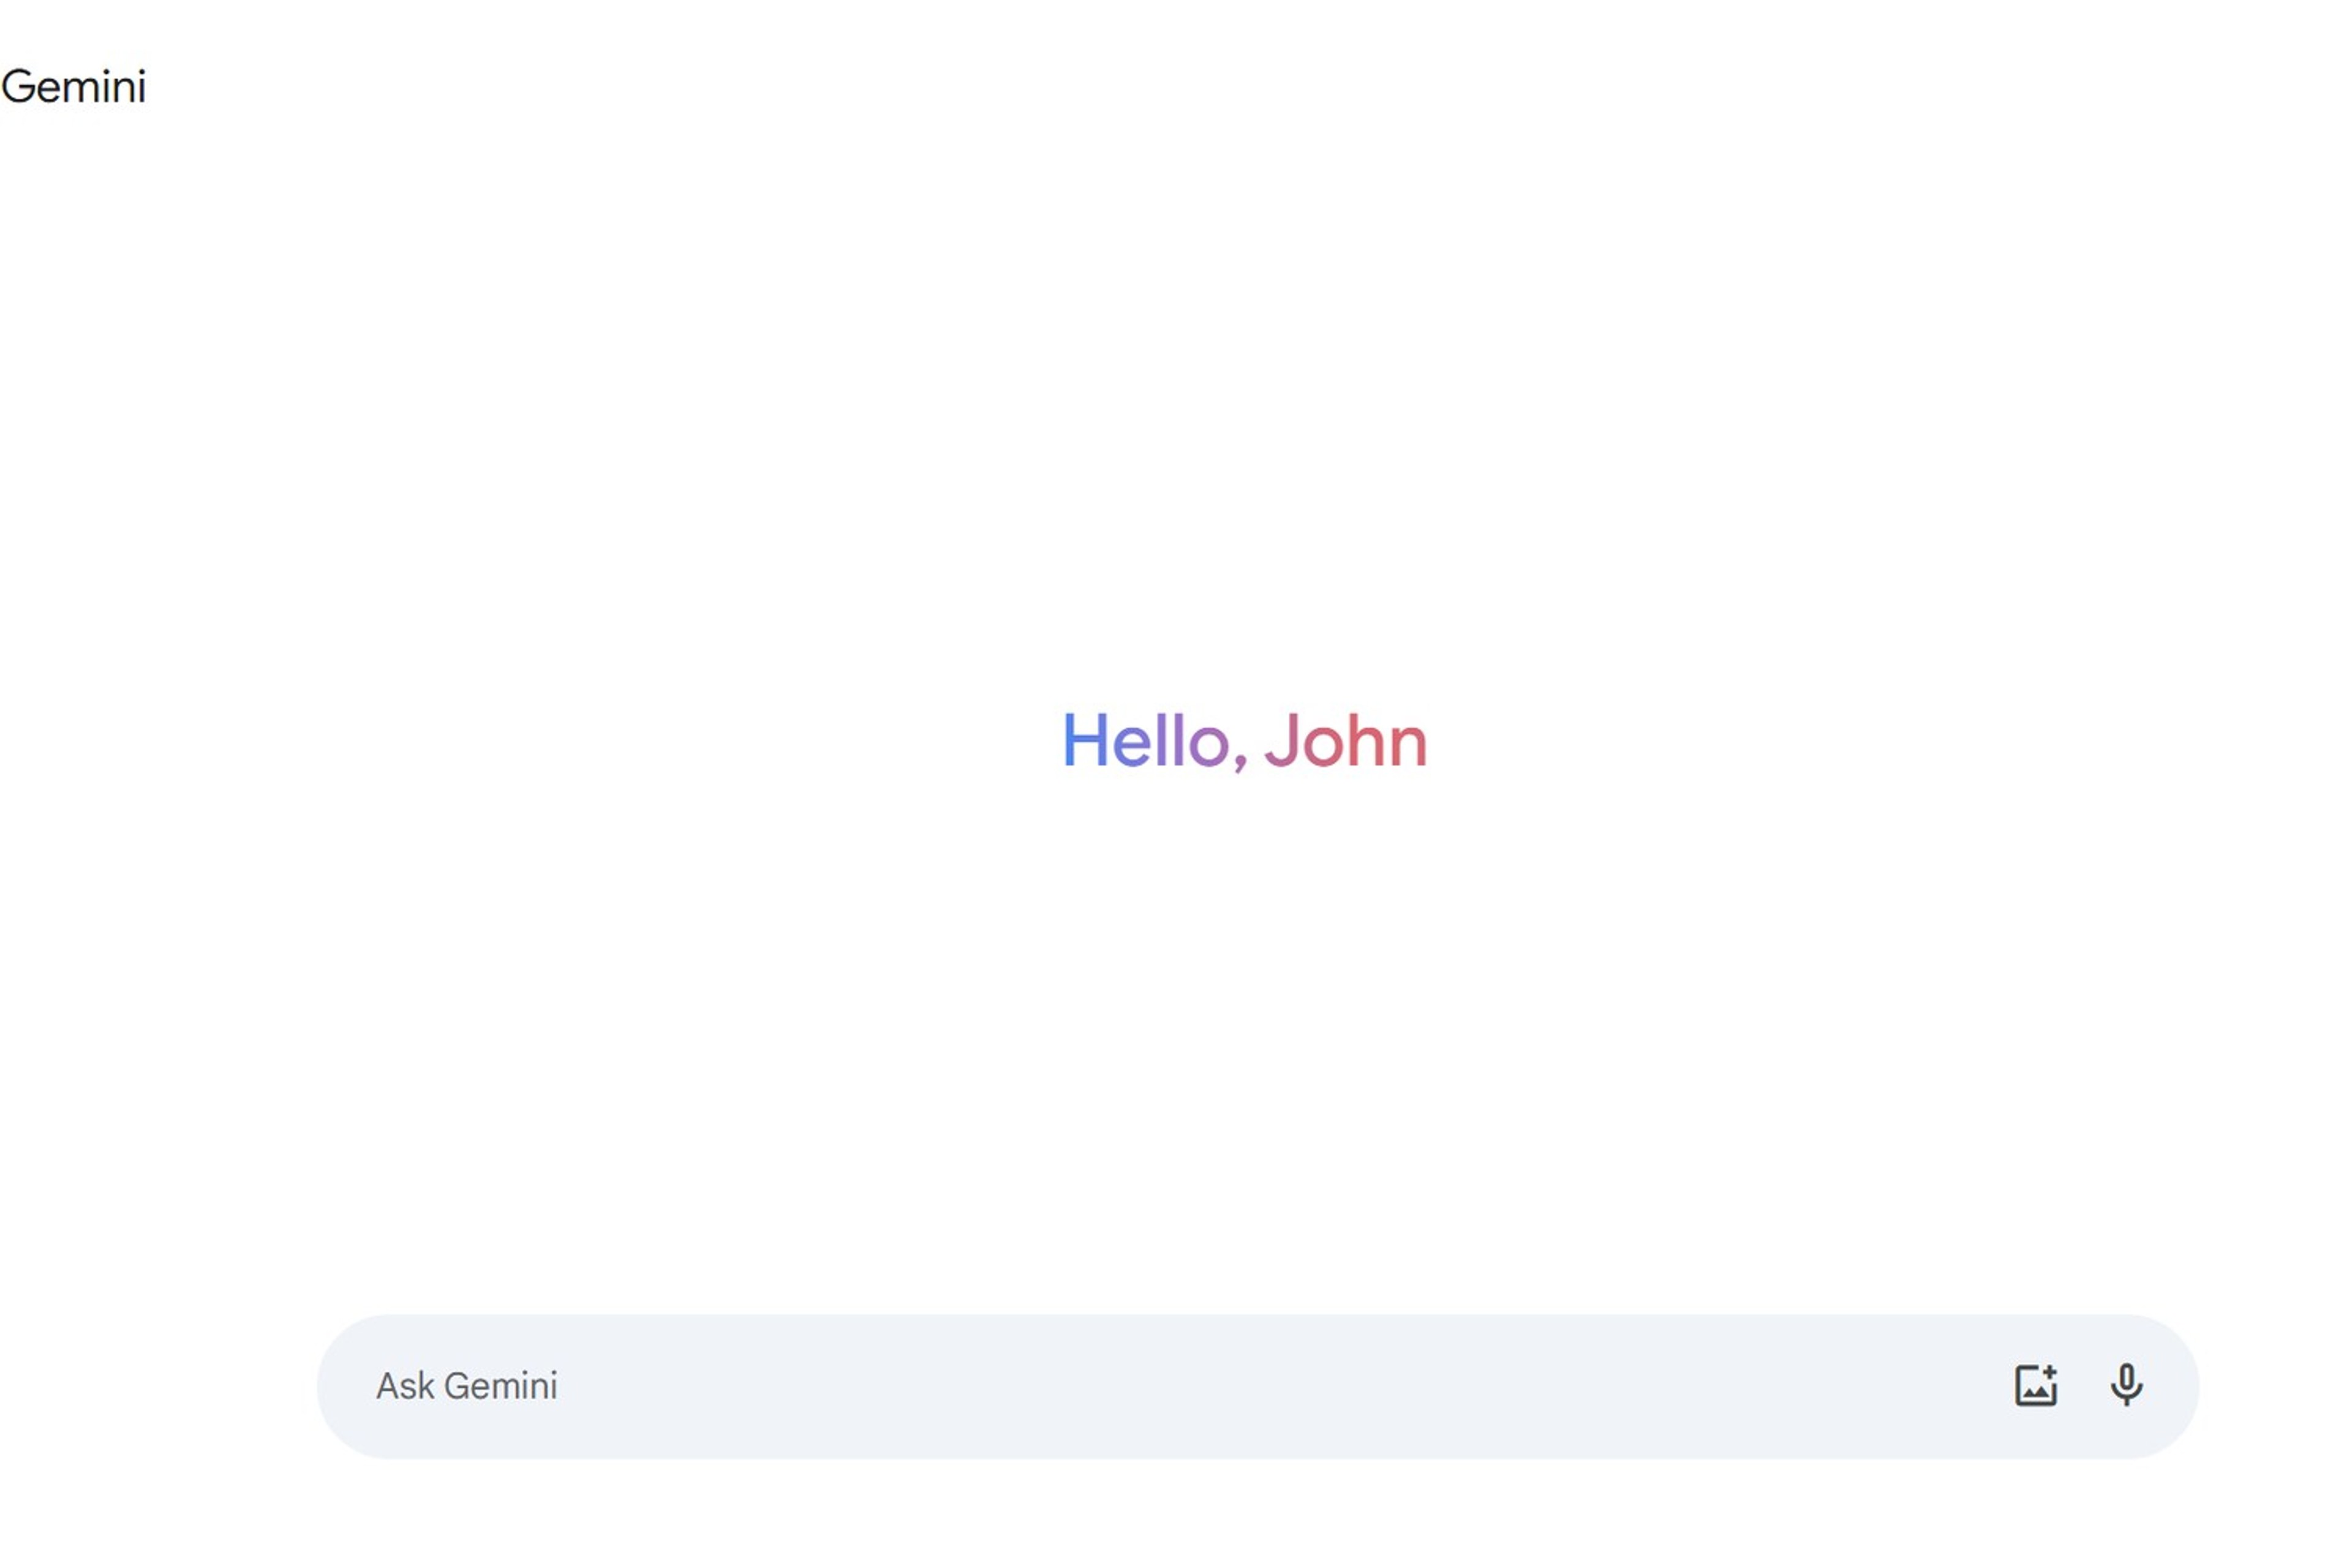Image resolution: width=2352 pixels, height=1568 pixels.
Task: Select the Hello, John greeting text
Action: coord(1244,741)
